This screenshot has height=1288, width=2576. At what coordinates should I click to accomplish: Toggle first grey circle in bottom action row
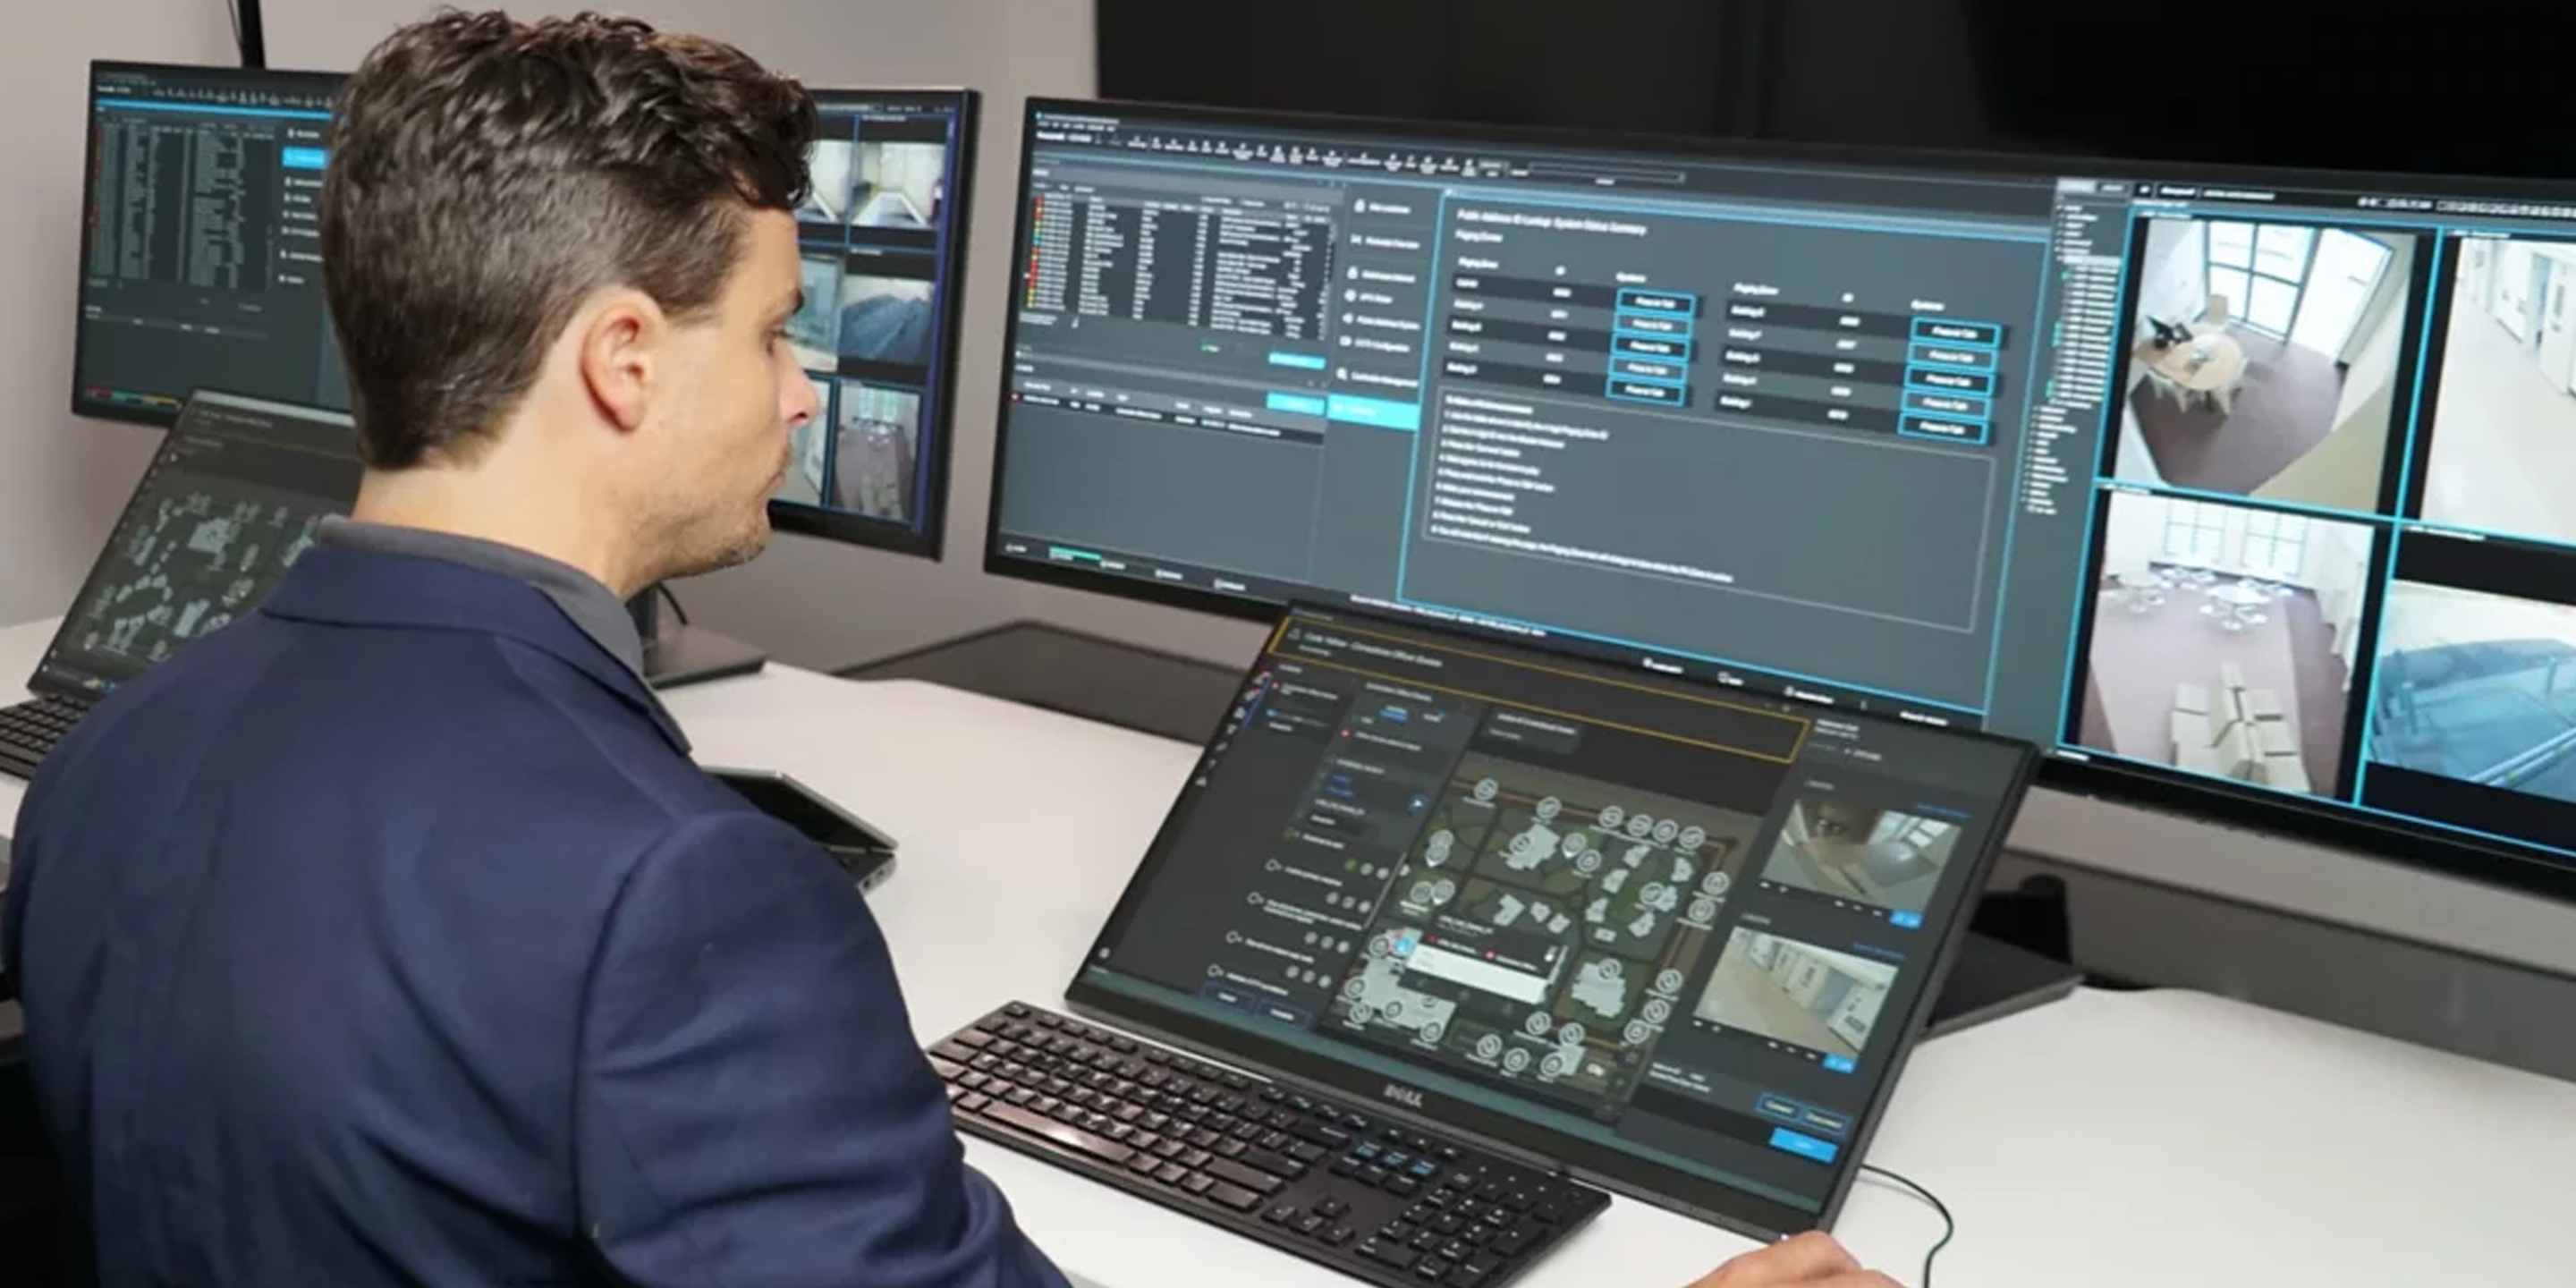[x=1293, y=972]
